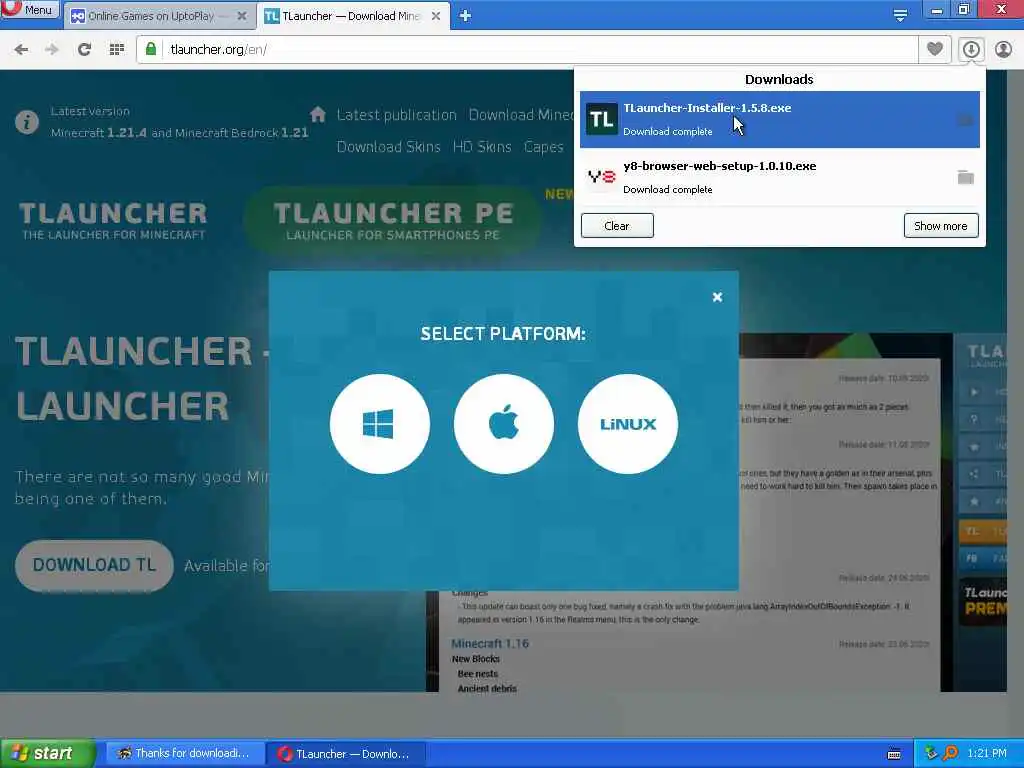Reload the page
Screen dimensions: 1024x768
pyautogui.click(x=84, y=50)
